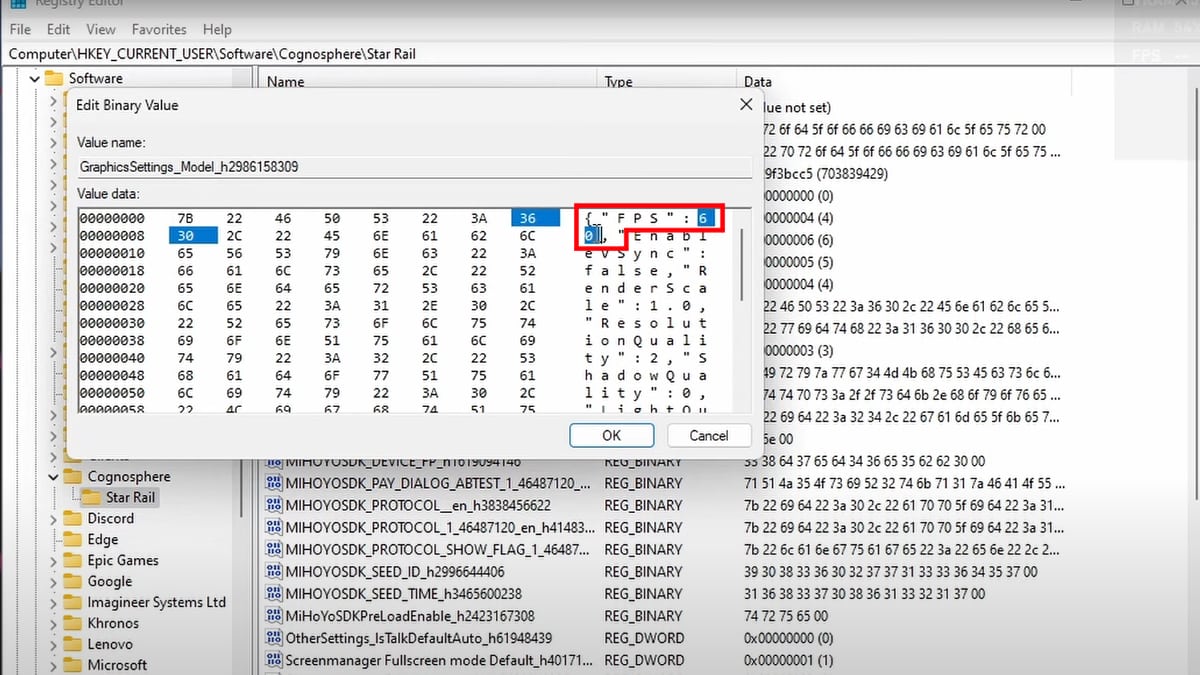Open the Favorites menu
This screenshot has width=1200, height=675.
[x=159, y=30]
